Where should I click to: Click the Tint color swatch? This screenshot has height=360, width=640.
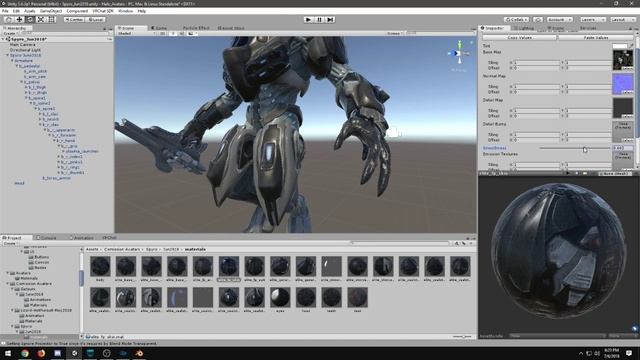[x=620, y=46]
